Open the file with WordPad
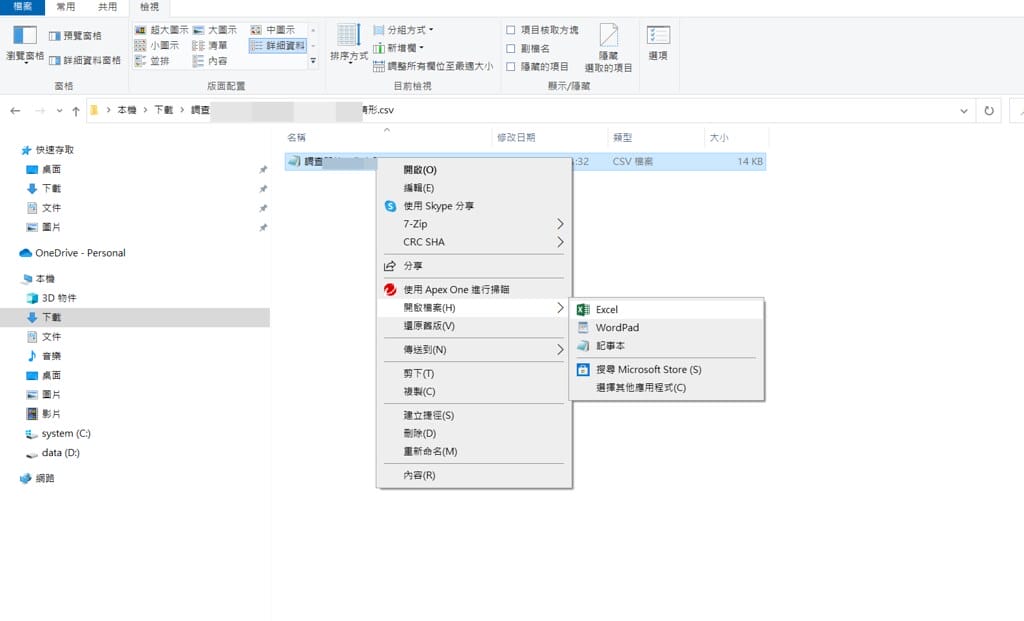The width and height of the screenshot is (1024, 621). click(666, 328)
